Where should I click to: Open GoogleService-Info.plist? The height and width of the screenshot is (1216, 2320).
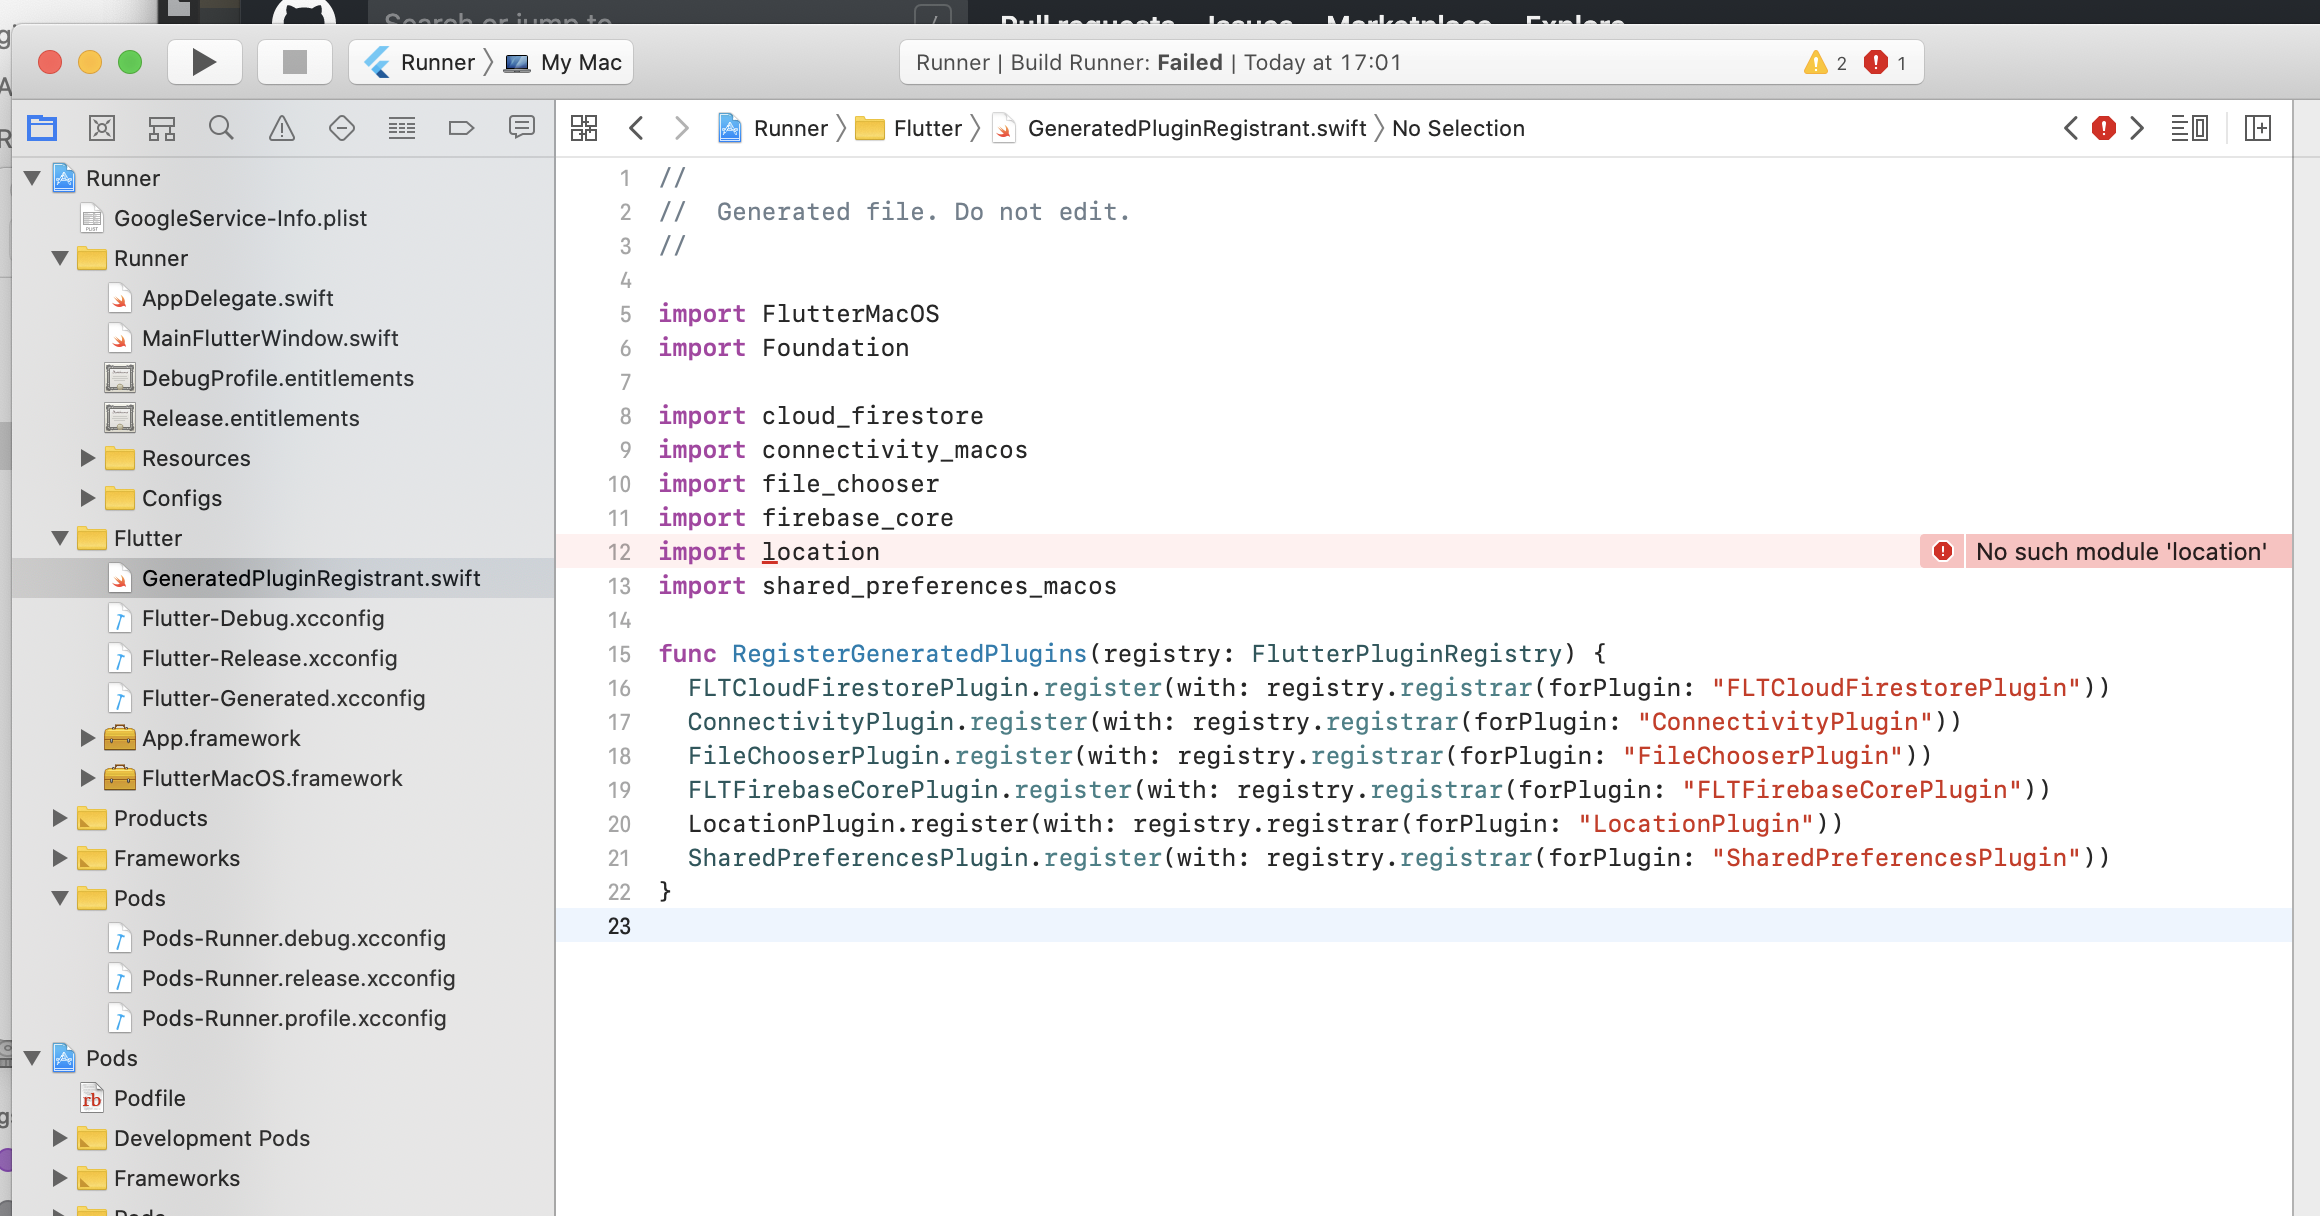click(240, 218)
